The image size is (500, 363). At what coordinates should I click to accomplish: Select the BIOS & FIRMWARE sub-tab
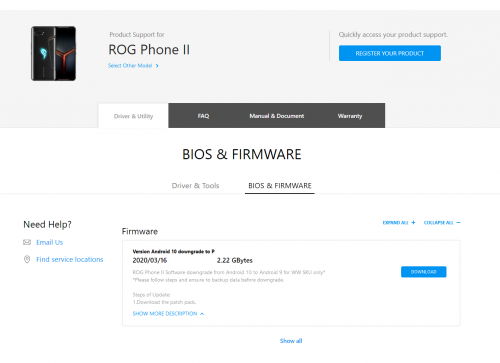[x=280, y=186]
